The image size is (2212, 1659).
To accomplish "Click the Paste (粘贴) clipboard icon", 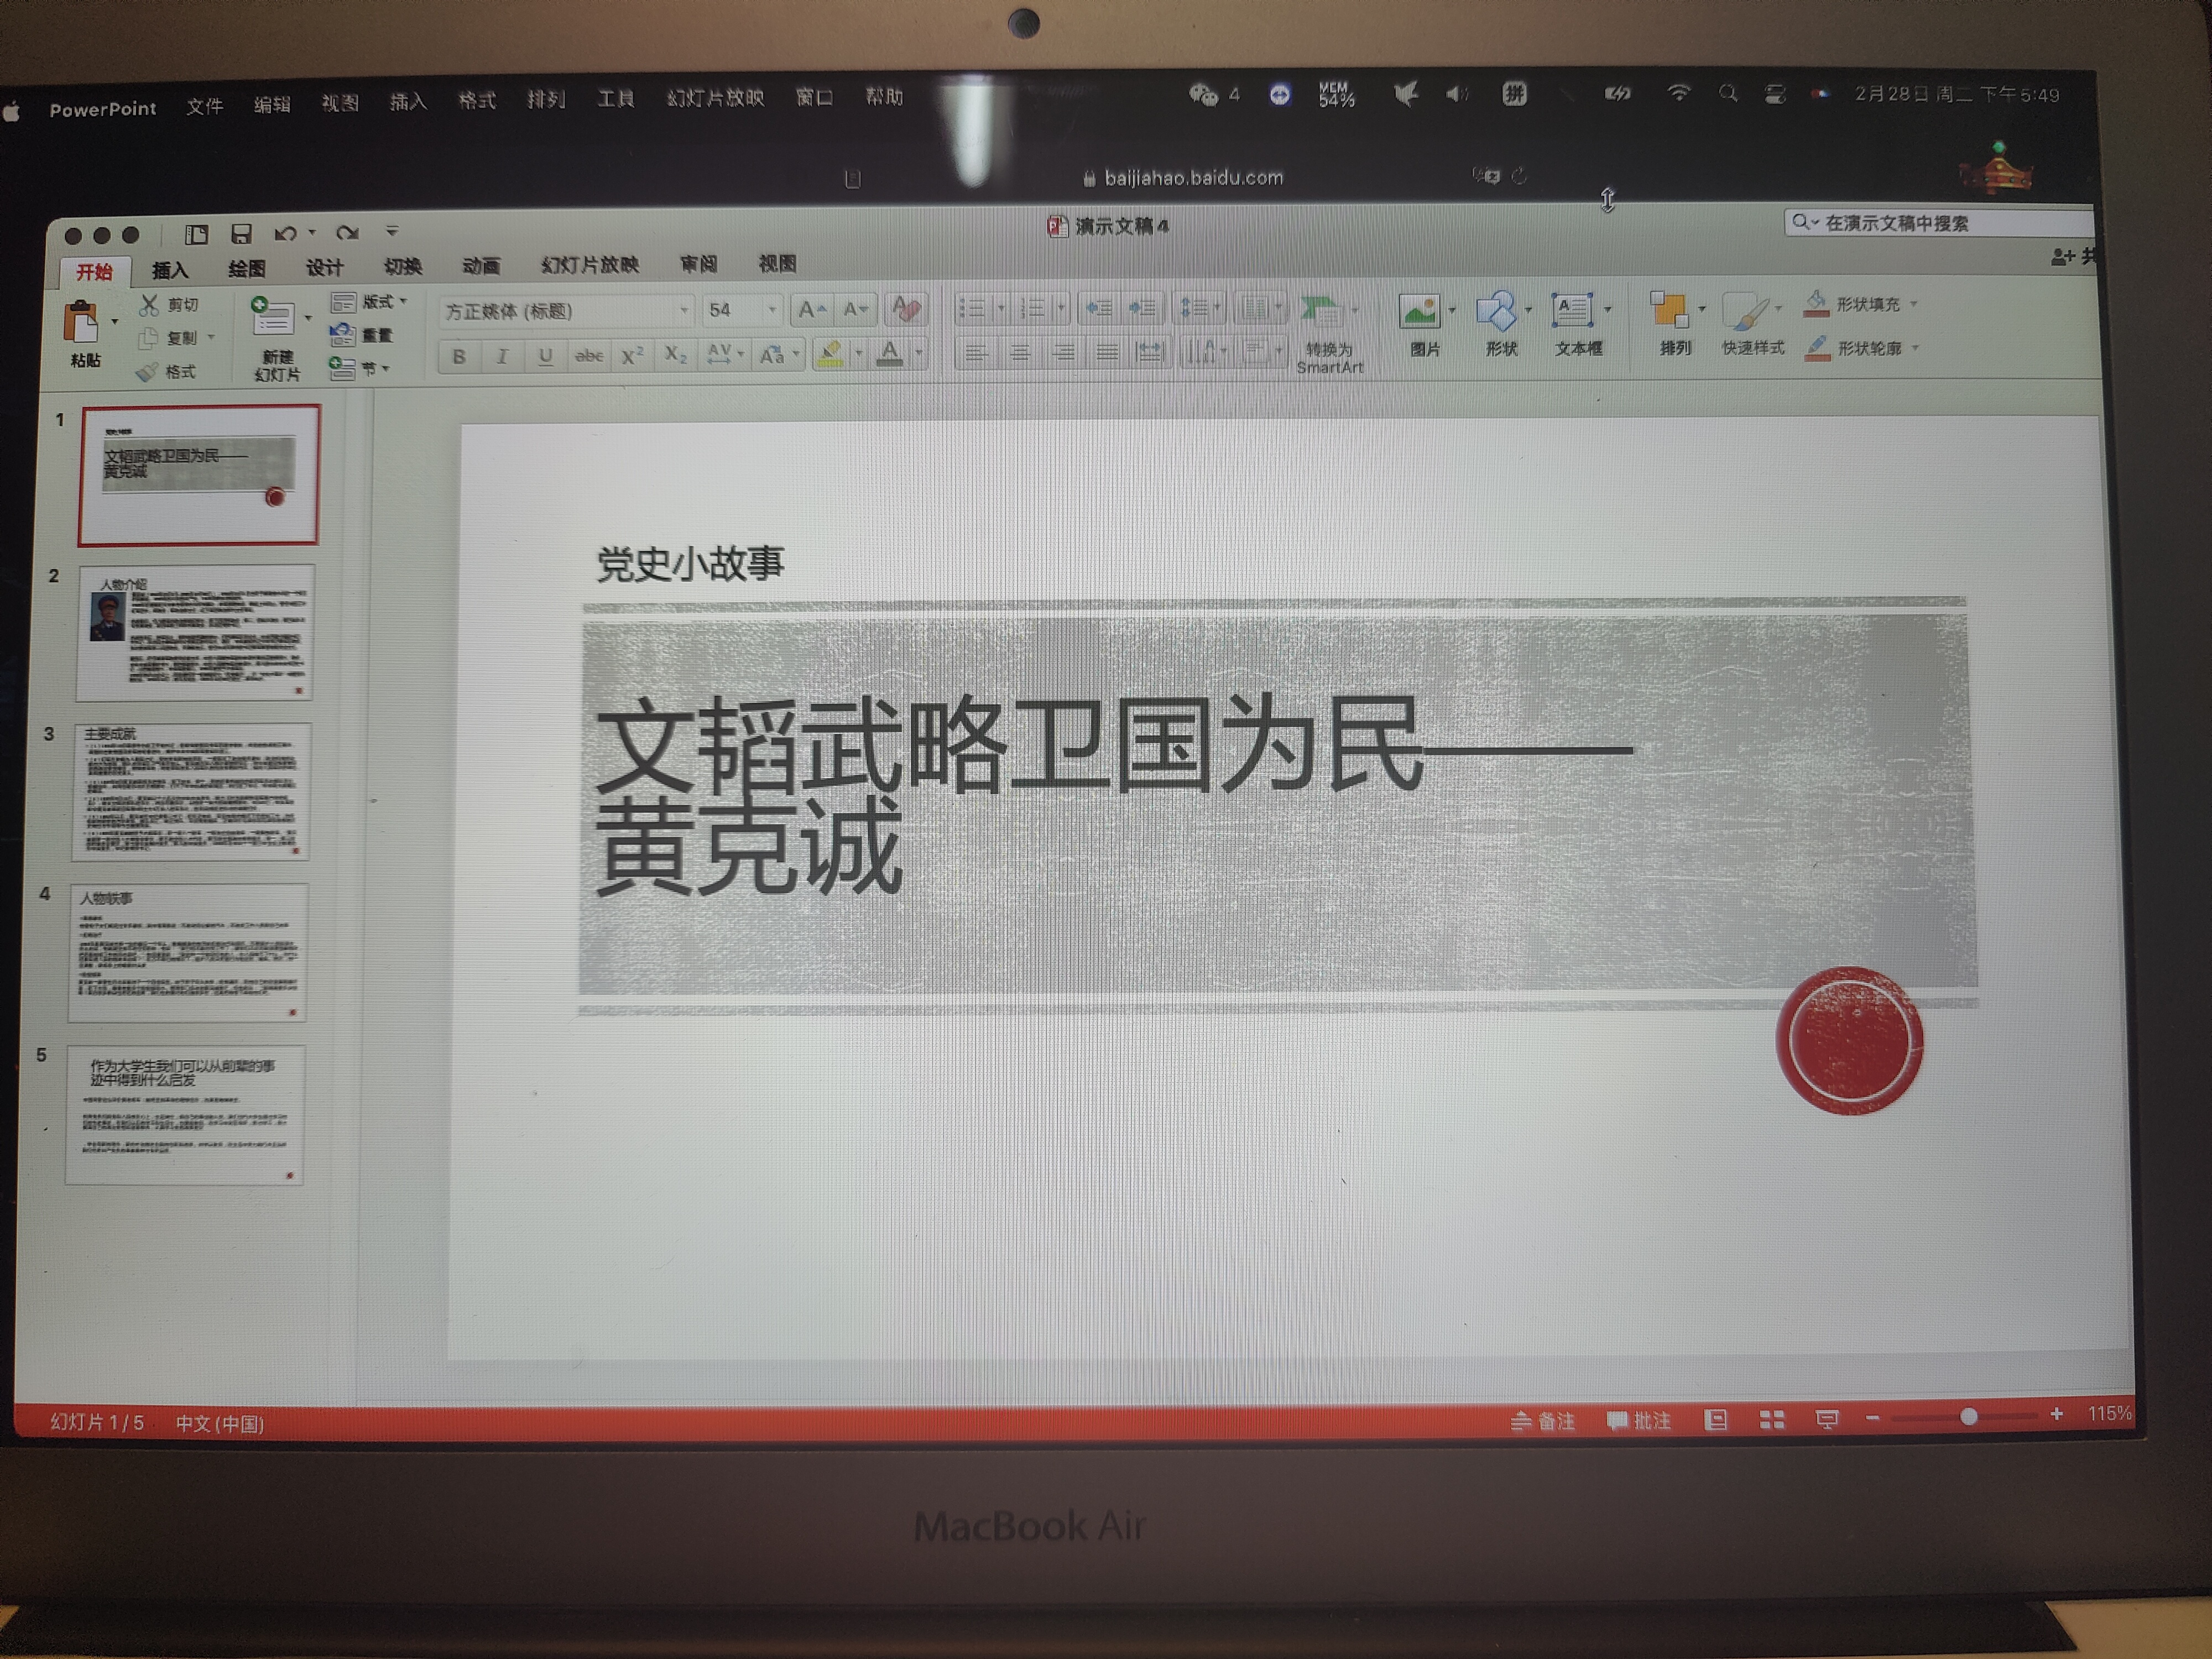I will 82,321.
